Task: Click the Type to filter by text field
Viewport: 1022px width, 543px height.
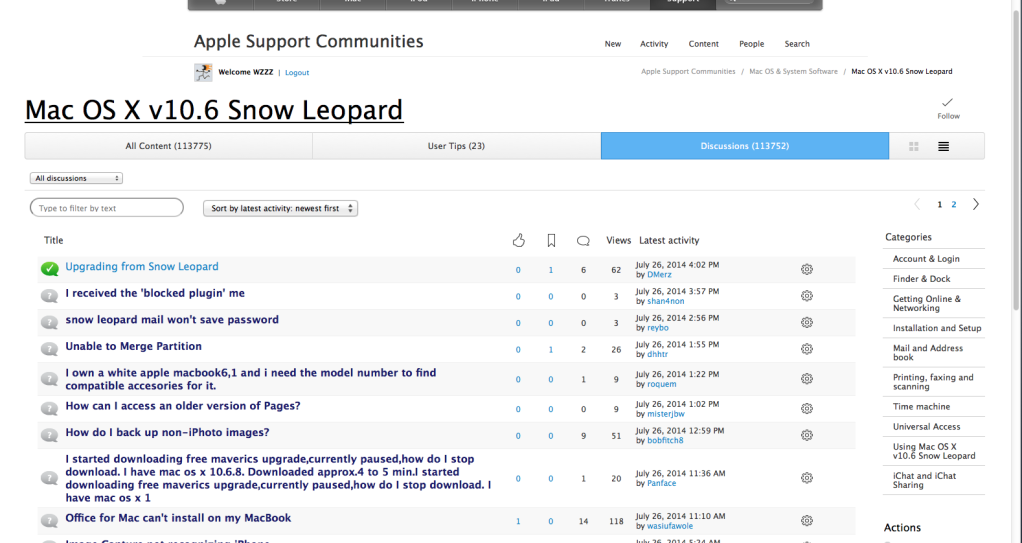Action: point(107,208)
